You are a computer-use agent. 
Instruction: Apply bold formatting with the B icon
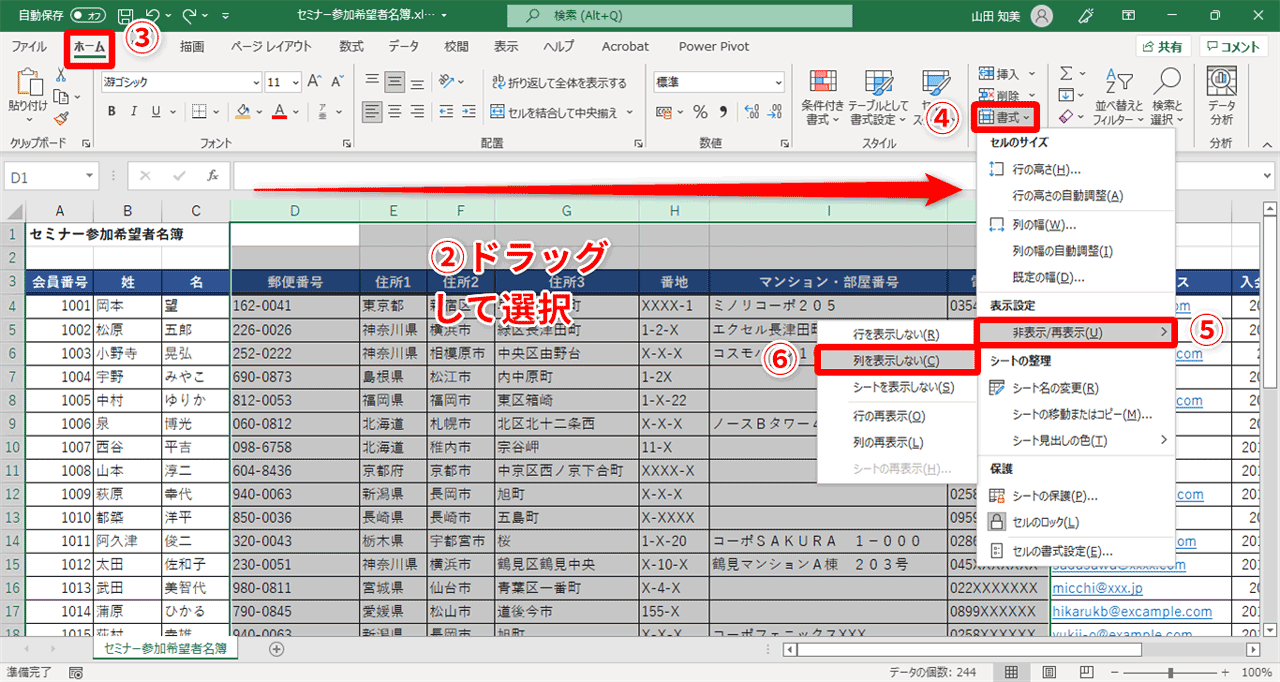tap(110, 110)
